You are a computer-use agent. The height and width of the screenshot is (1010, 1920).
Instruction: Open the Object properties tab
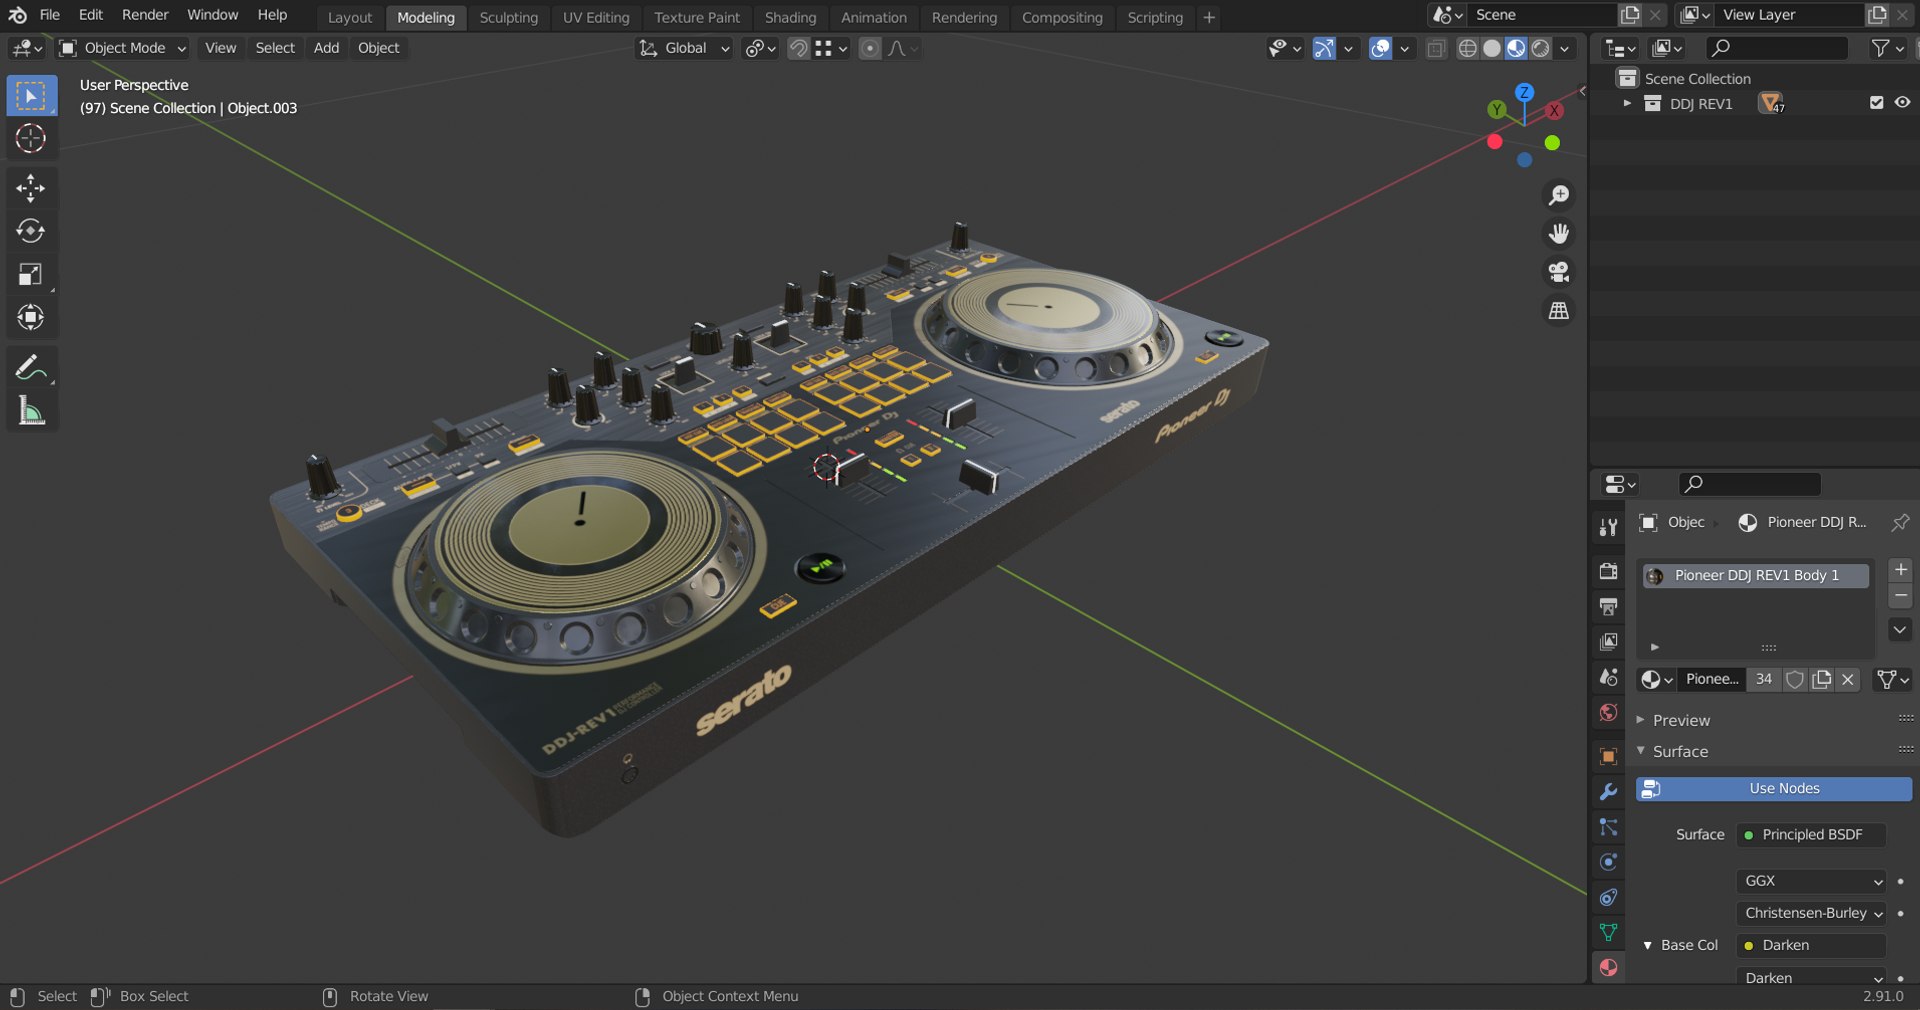point(1608,756)
